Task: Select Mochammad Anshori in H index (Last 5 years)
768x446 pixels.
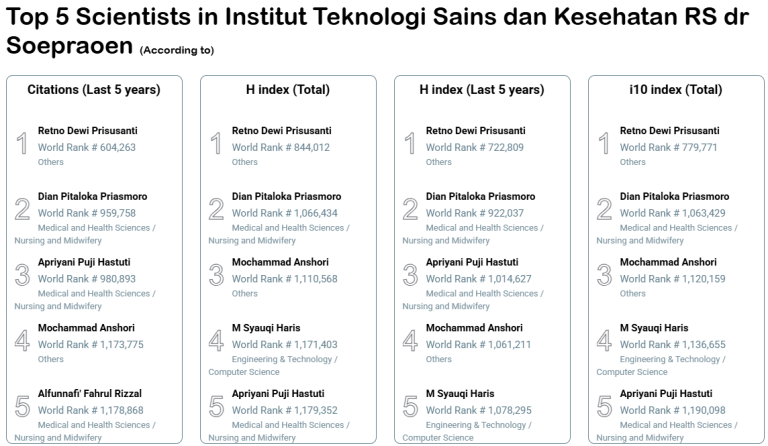Action: tap(474, 328)
